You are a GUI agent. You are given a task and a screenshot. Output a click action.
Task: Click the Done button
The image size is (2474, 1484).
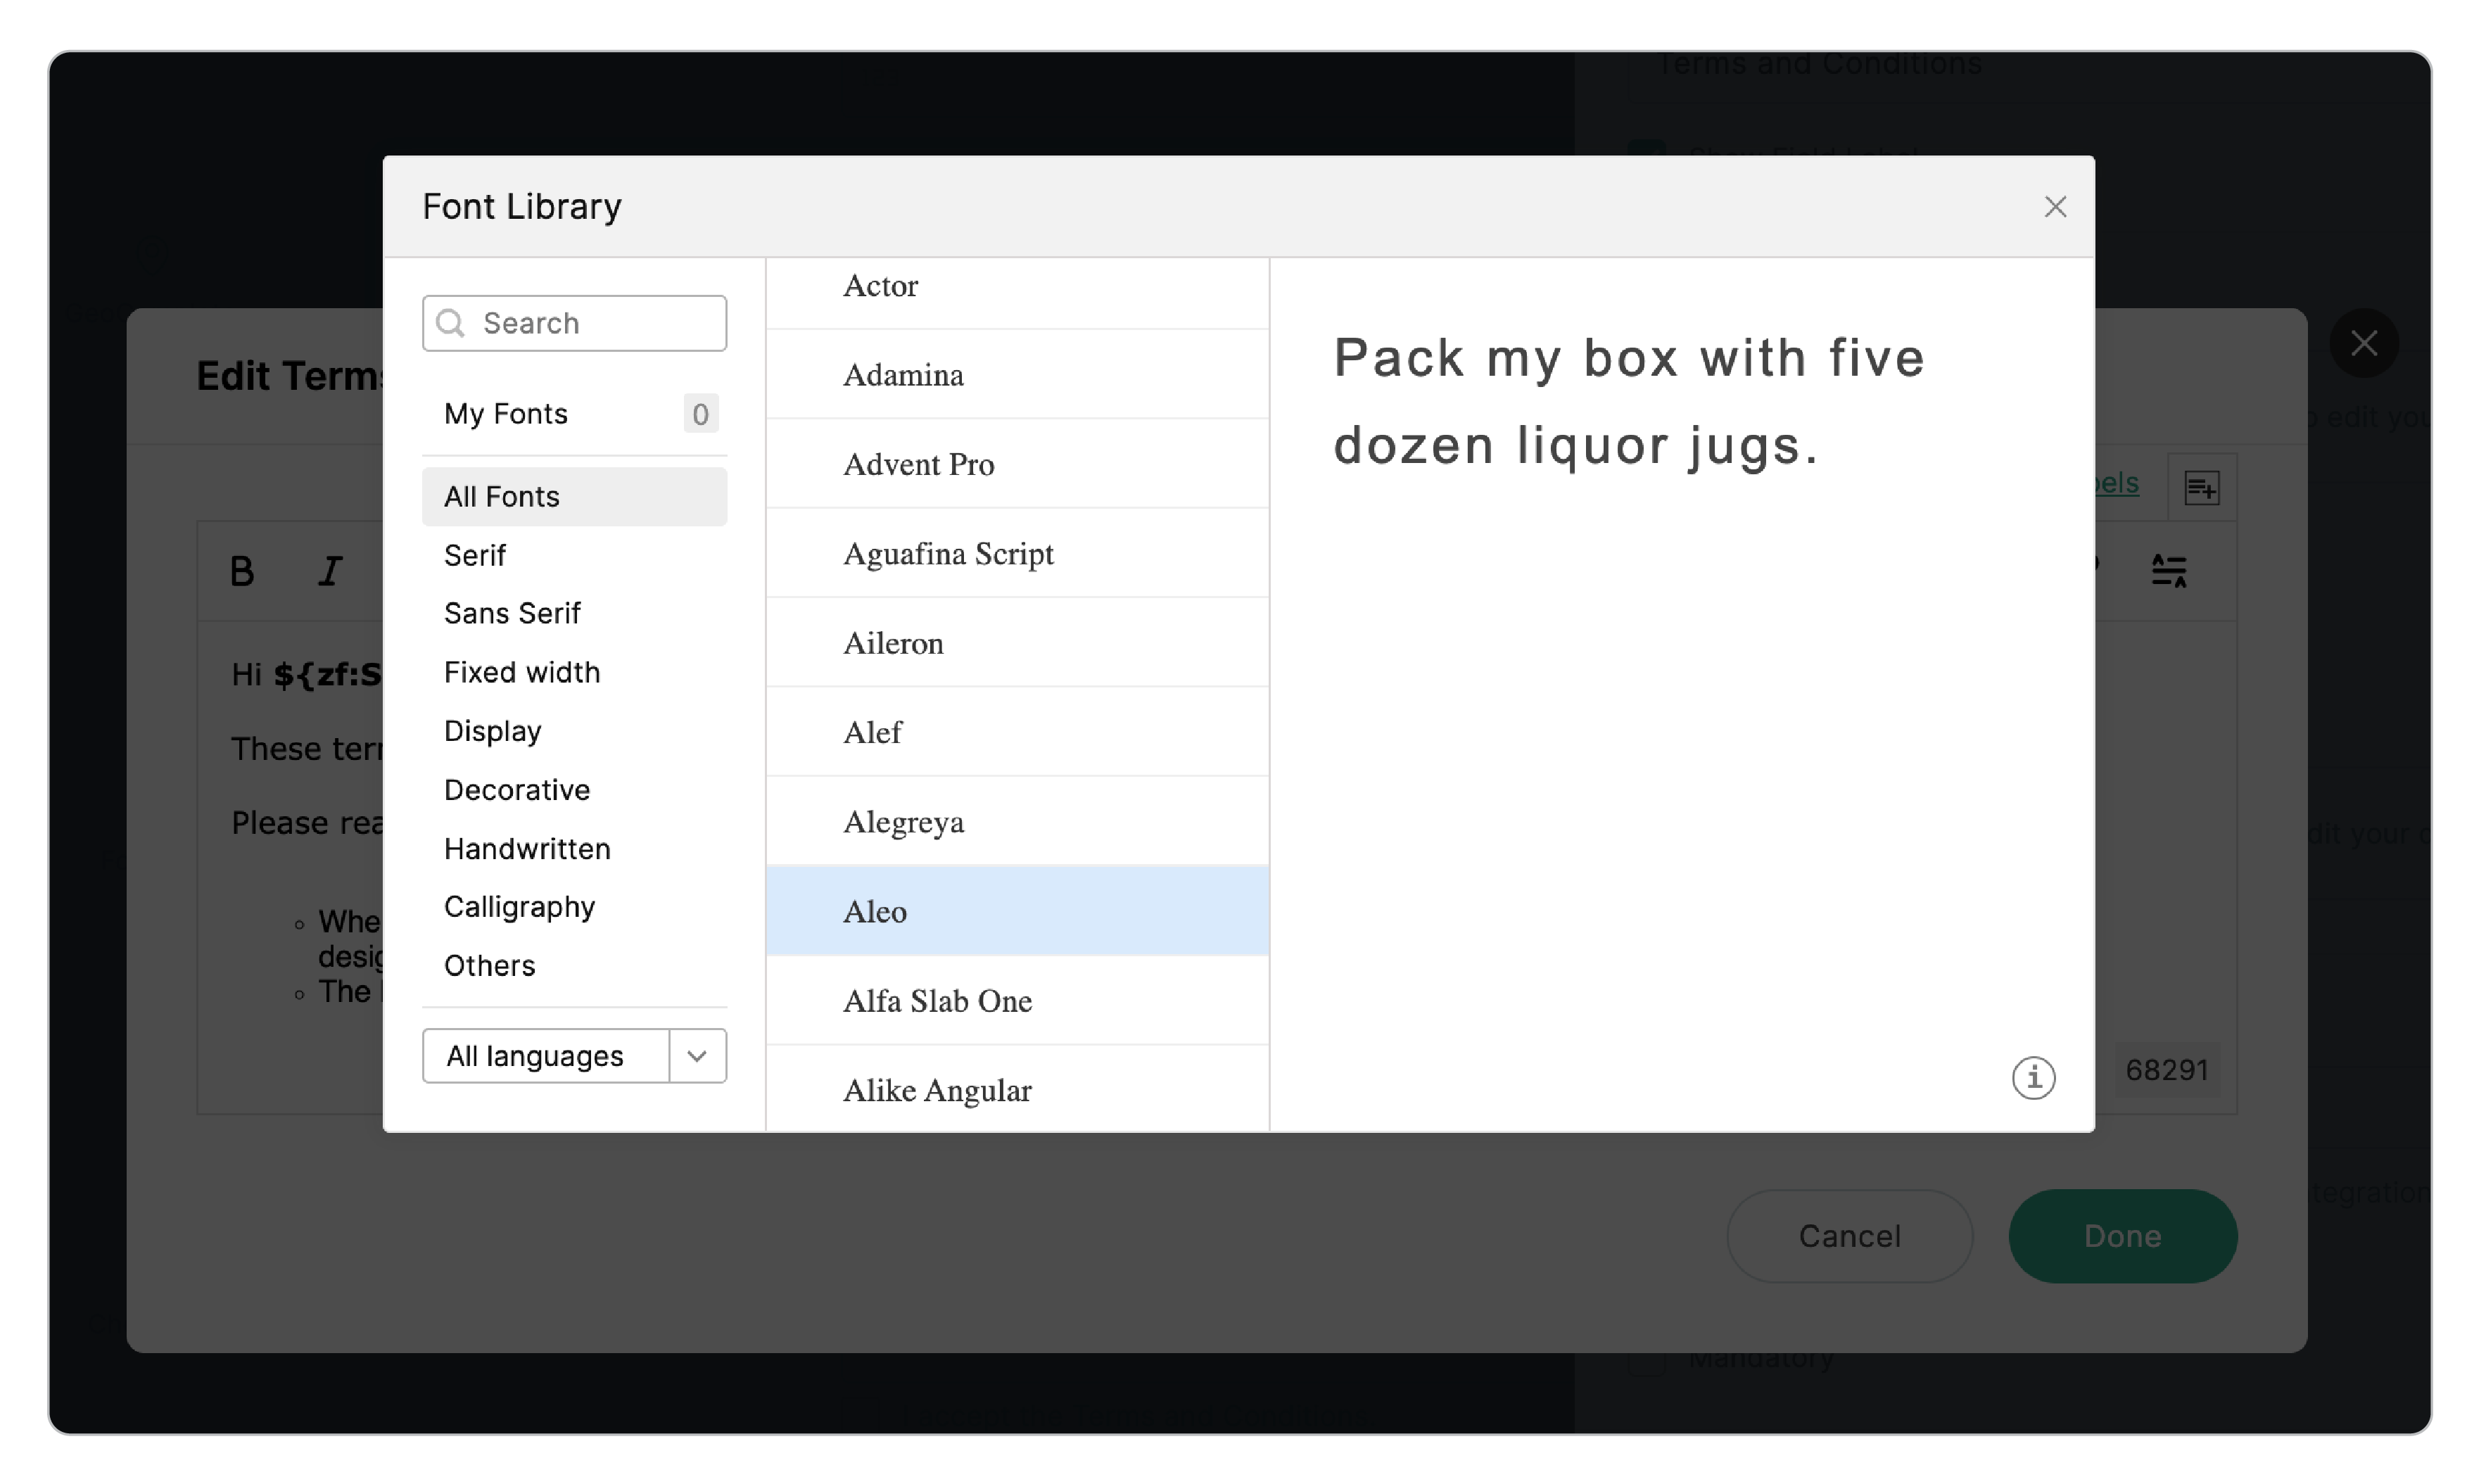pos(2122,1236)
